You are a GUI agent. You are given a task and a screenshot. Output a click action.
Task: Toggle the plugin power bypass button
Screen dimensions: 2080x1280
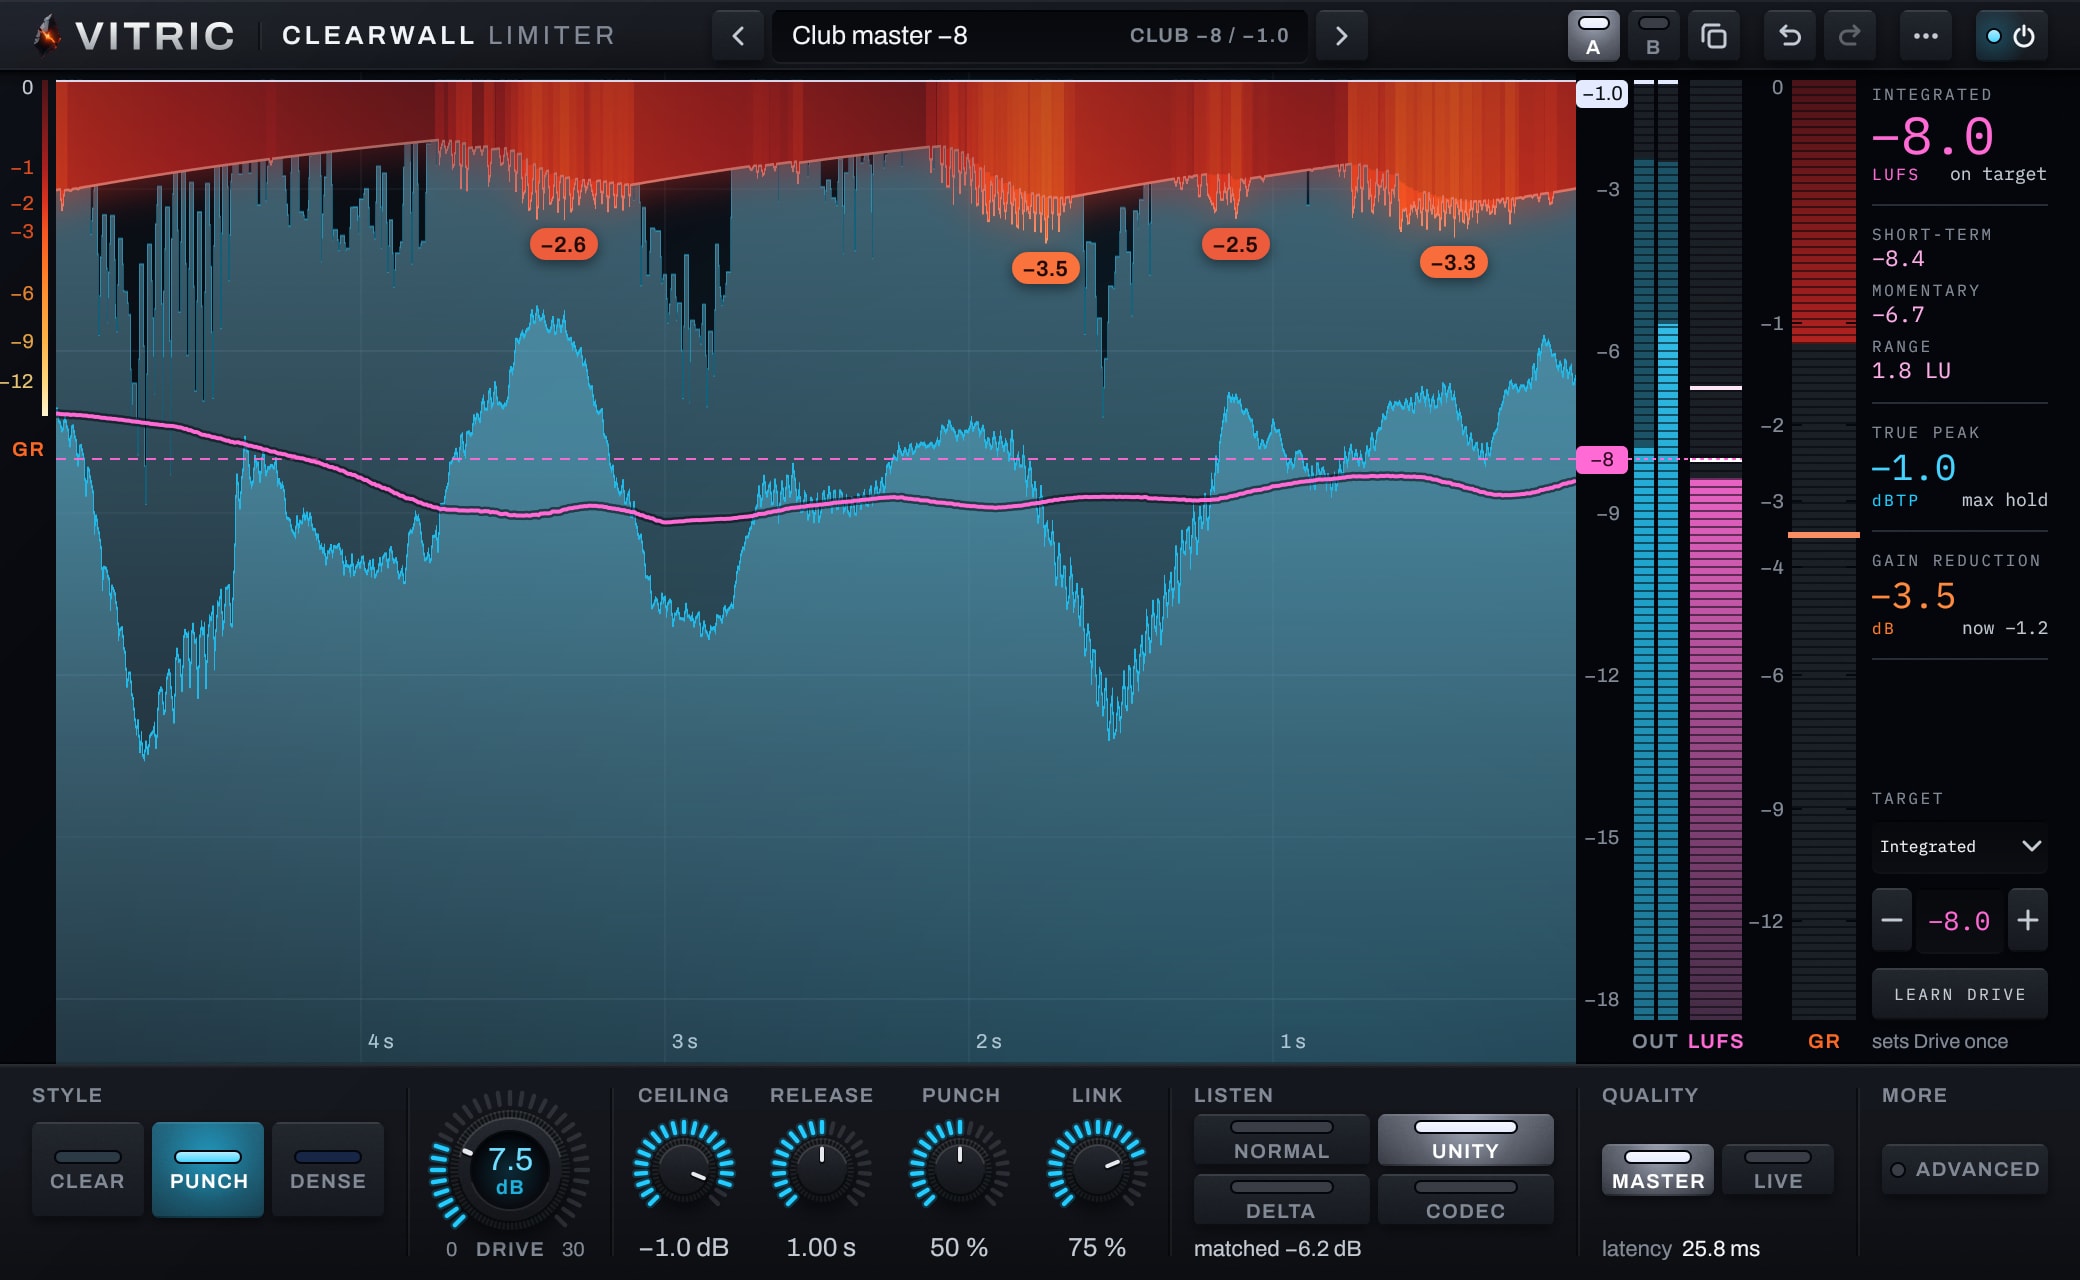click(x=2011, y=36)
